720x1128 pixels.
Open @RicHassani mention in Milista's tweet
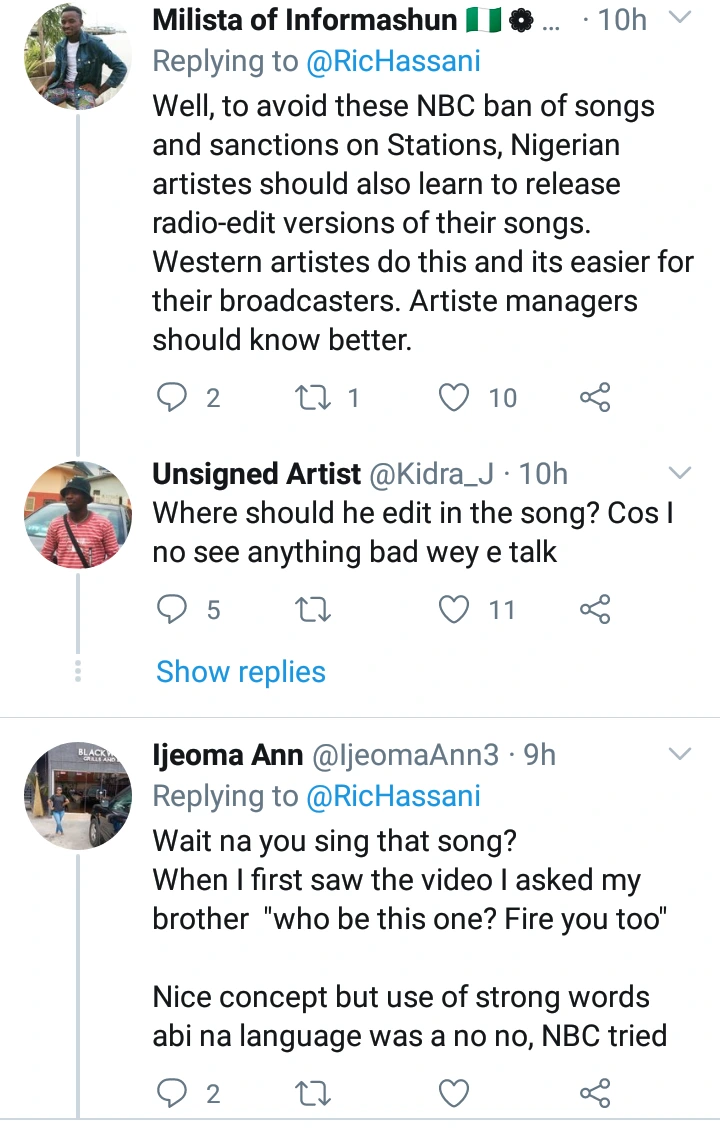[x=390, y=62]
